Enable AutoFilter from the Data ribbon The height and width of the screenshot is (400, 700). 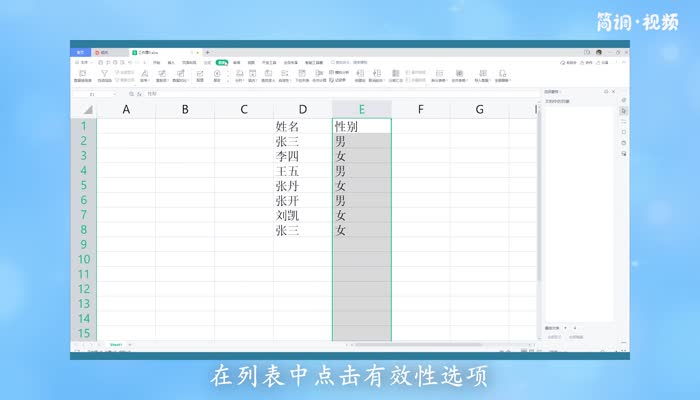pos(104,75)
